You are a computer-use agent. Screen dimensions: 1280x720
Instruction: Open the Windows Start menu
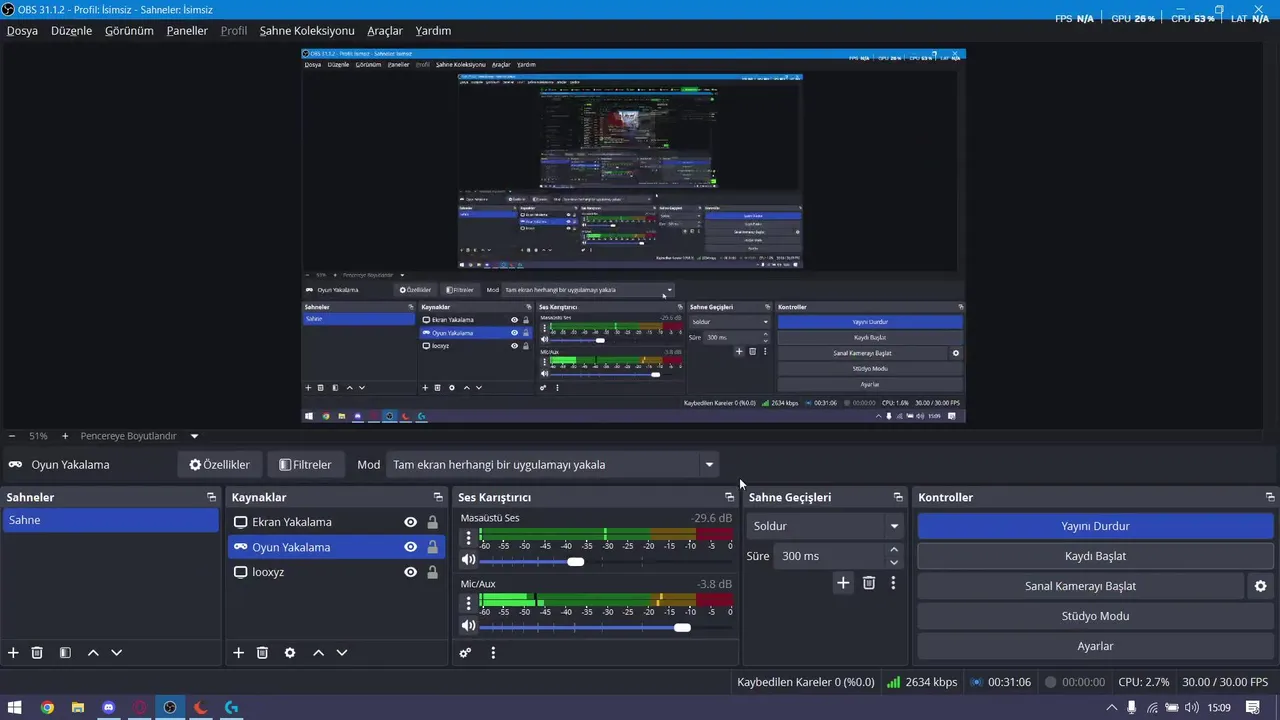point(15,708)
